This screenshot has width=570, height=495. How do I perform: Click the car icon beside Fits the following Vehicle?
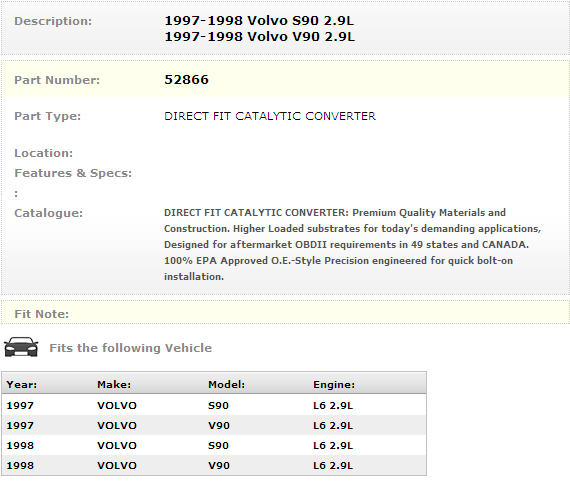coord(21,347)
